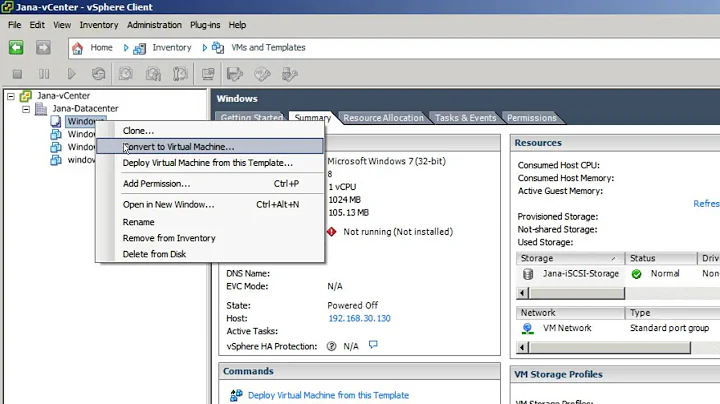Choose Delete from Disk entry
This screenshot has height=404, width=720.
210,254
